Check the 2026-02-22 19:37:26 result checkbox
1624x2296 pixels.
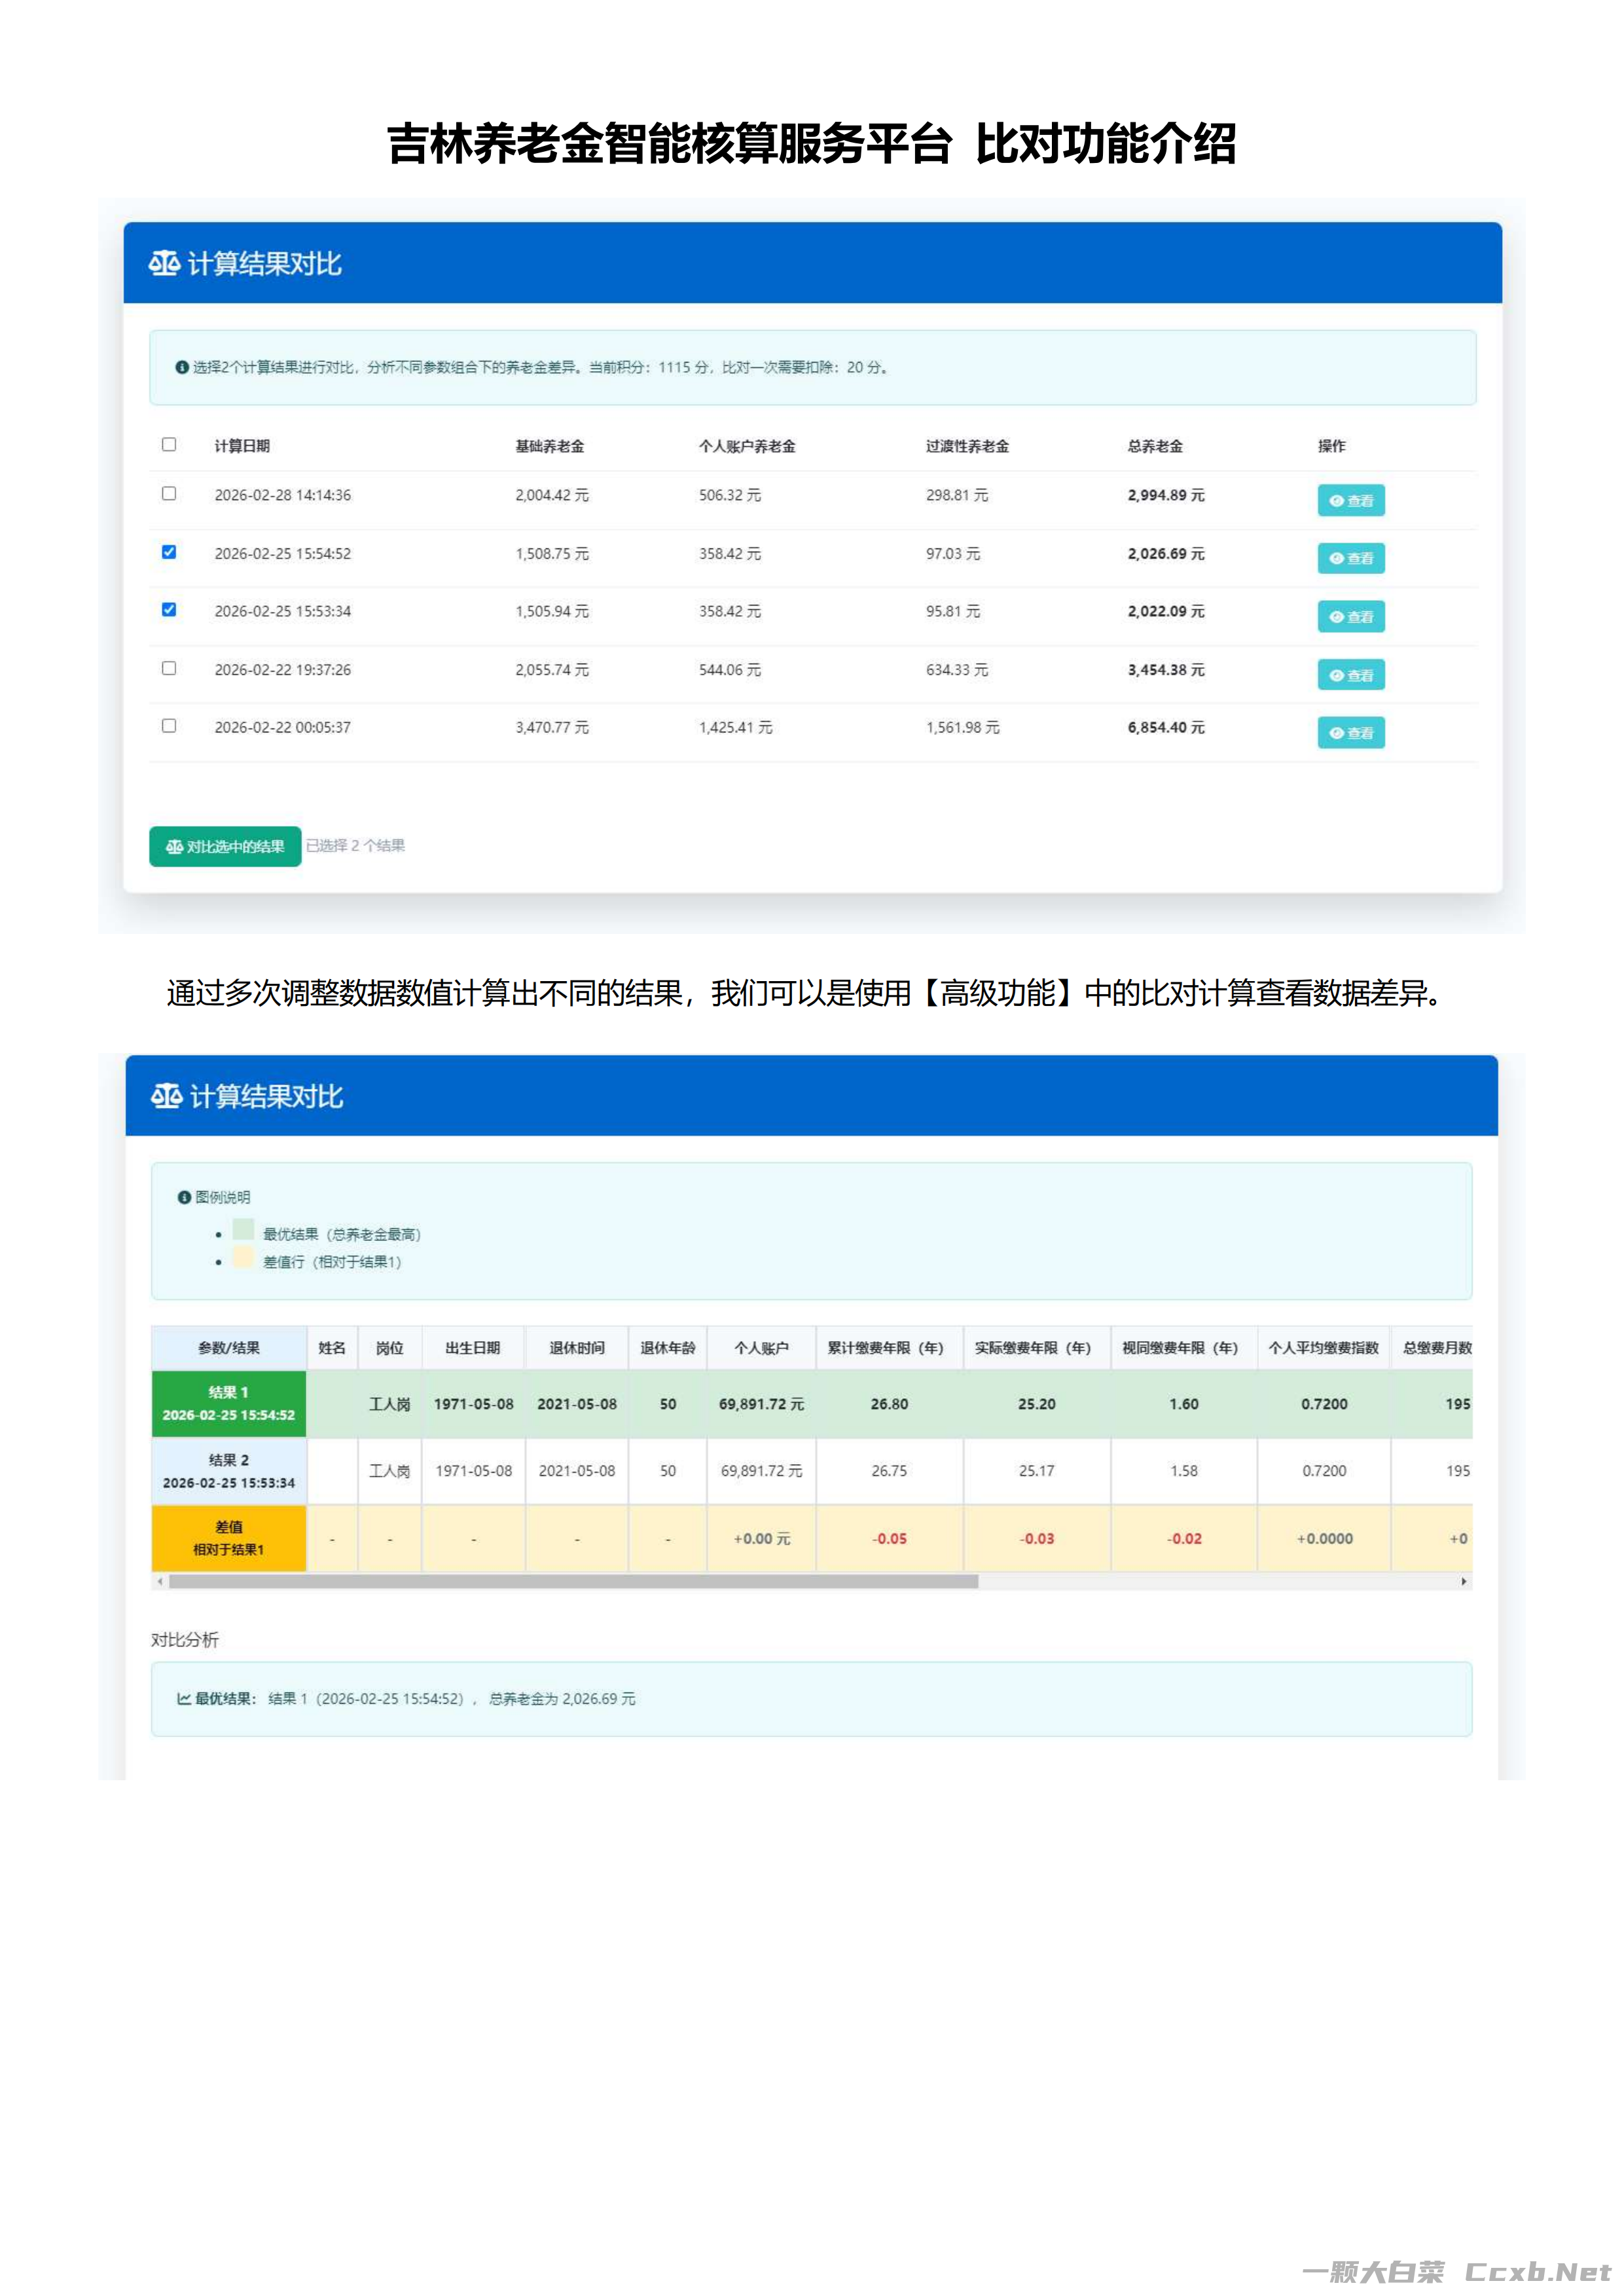(x=169, y=668)
